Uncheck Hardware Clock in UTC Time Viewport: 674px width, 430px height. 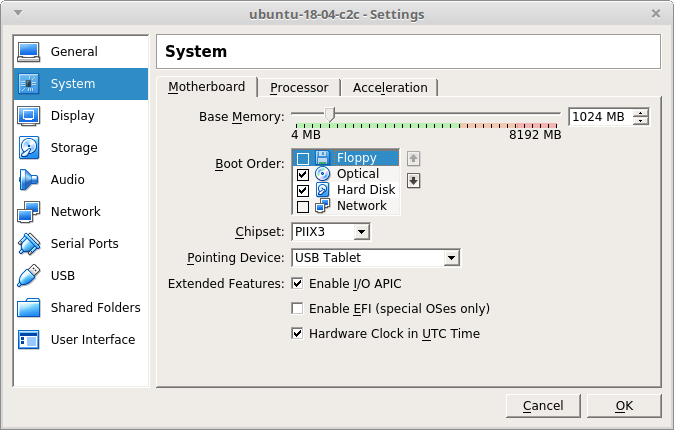point(297,334)
